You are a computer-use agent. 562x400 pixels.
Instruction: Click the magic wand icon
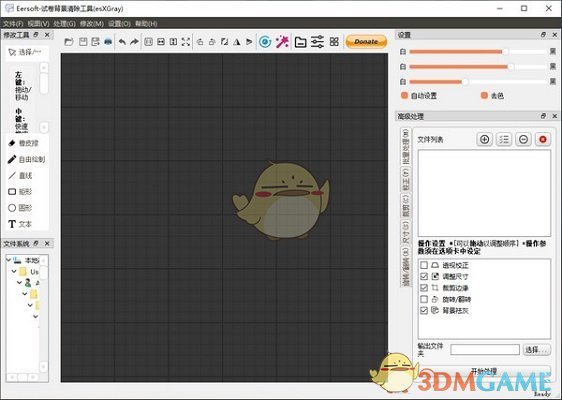(x=282, y=42)
